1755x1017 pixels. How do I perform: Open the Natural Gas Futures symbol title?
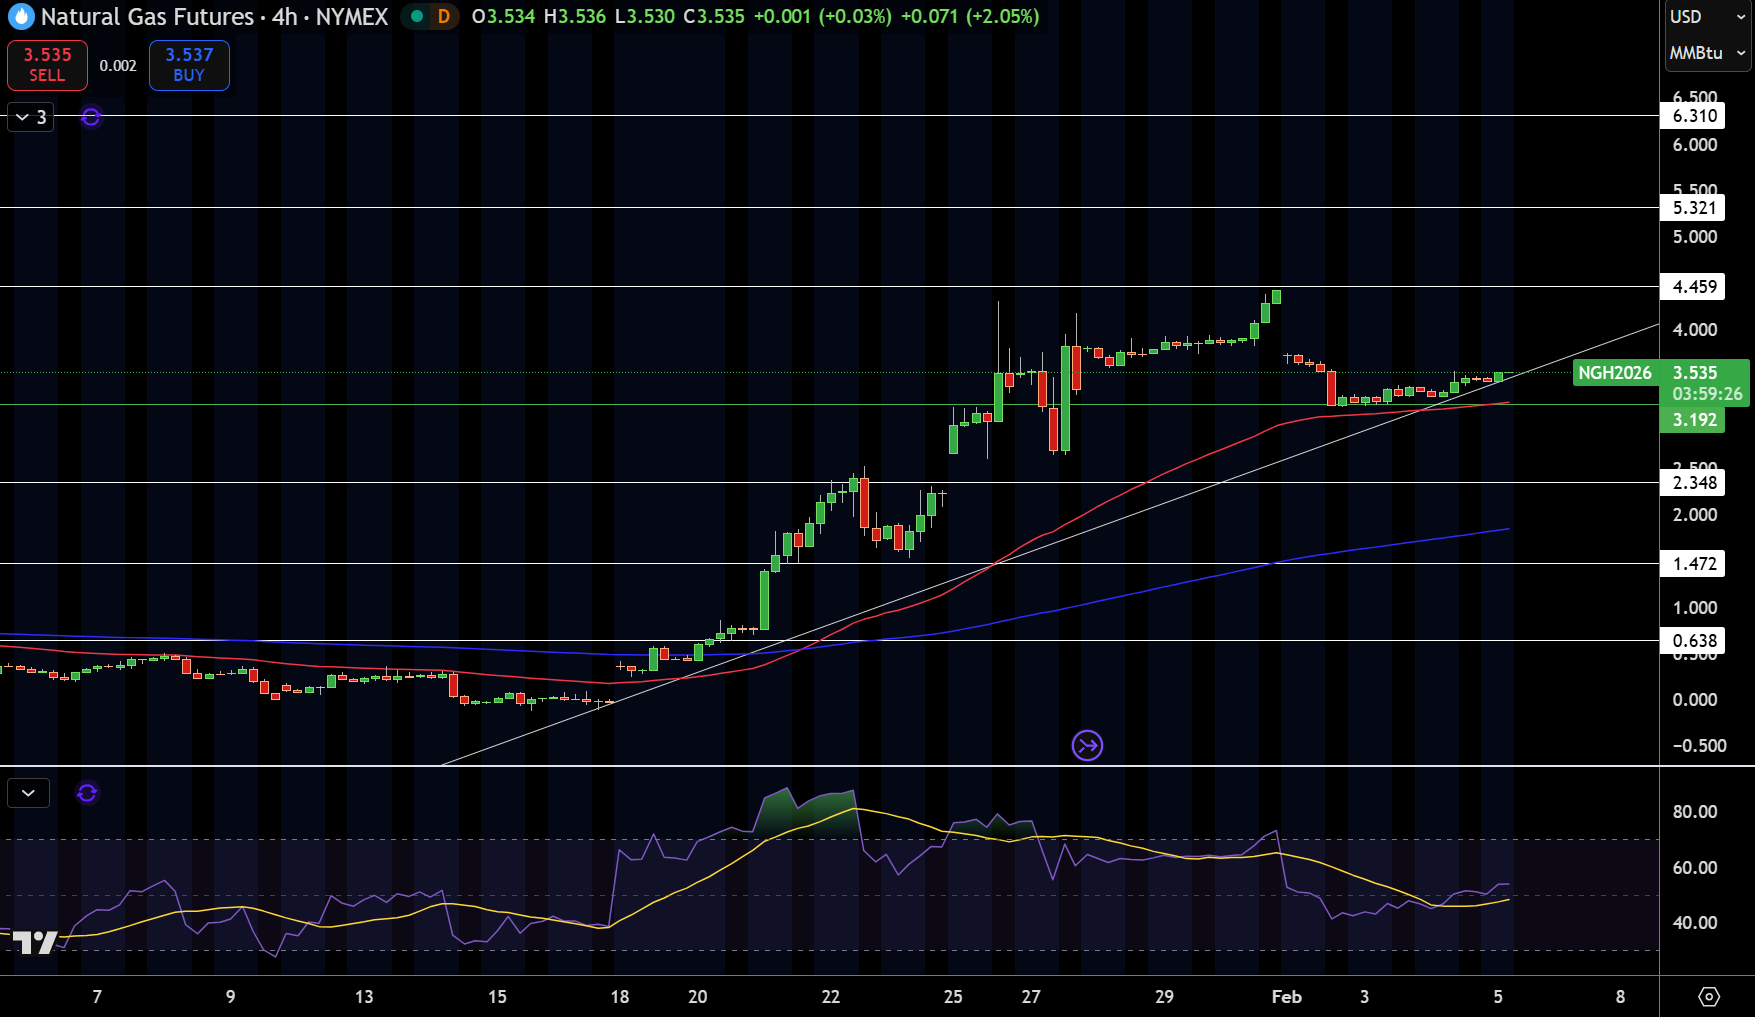(214, 17)
